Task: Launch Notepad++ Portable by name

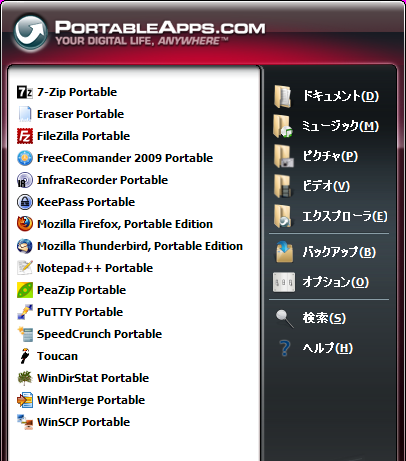Action: tap(95, 268)
